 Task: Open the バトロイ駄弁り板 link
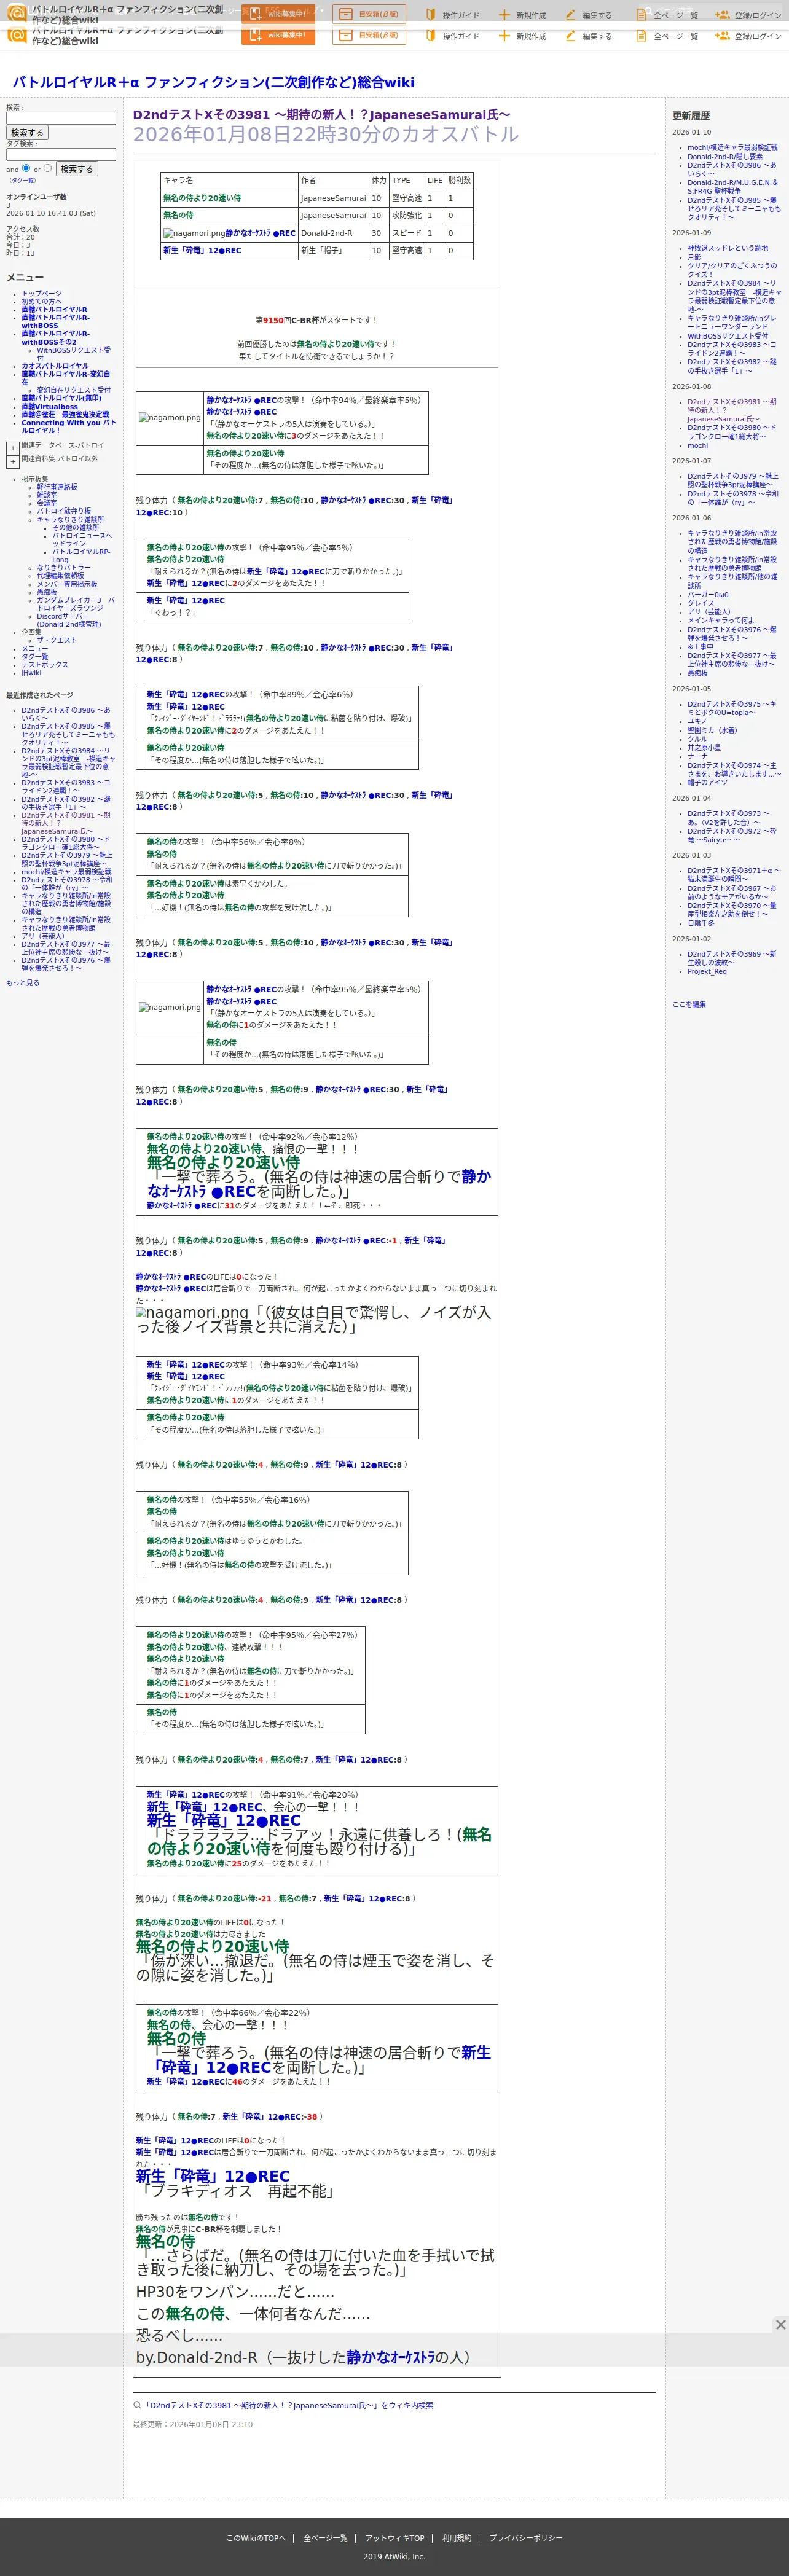pos(64,511)
